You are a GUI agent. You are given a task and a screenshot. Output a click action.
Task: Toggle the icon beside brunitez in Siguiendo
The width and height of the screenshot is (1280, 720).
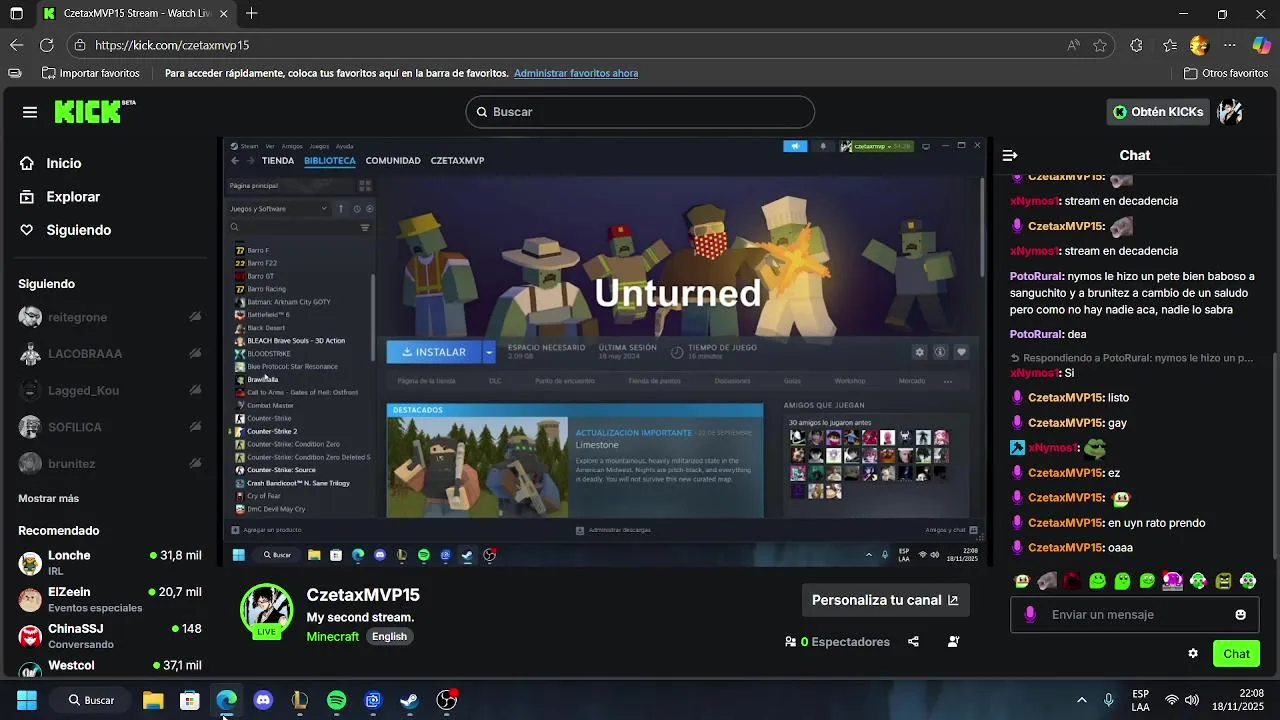195,464
